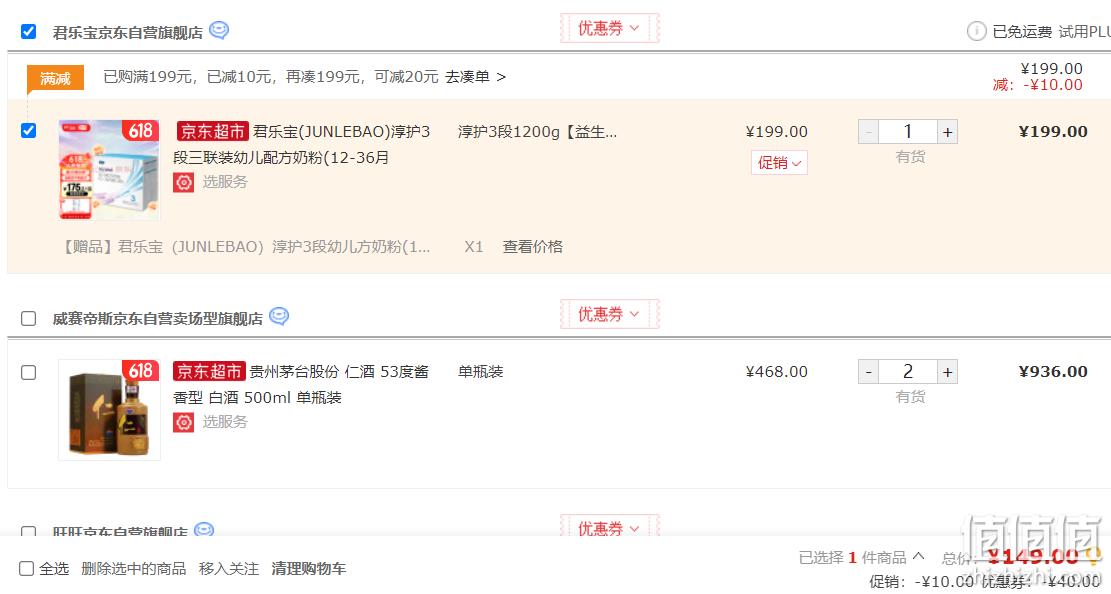
Task: Click service icon under 君乐宝 milk powder
Action: coord(184,182)
